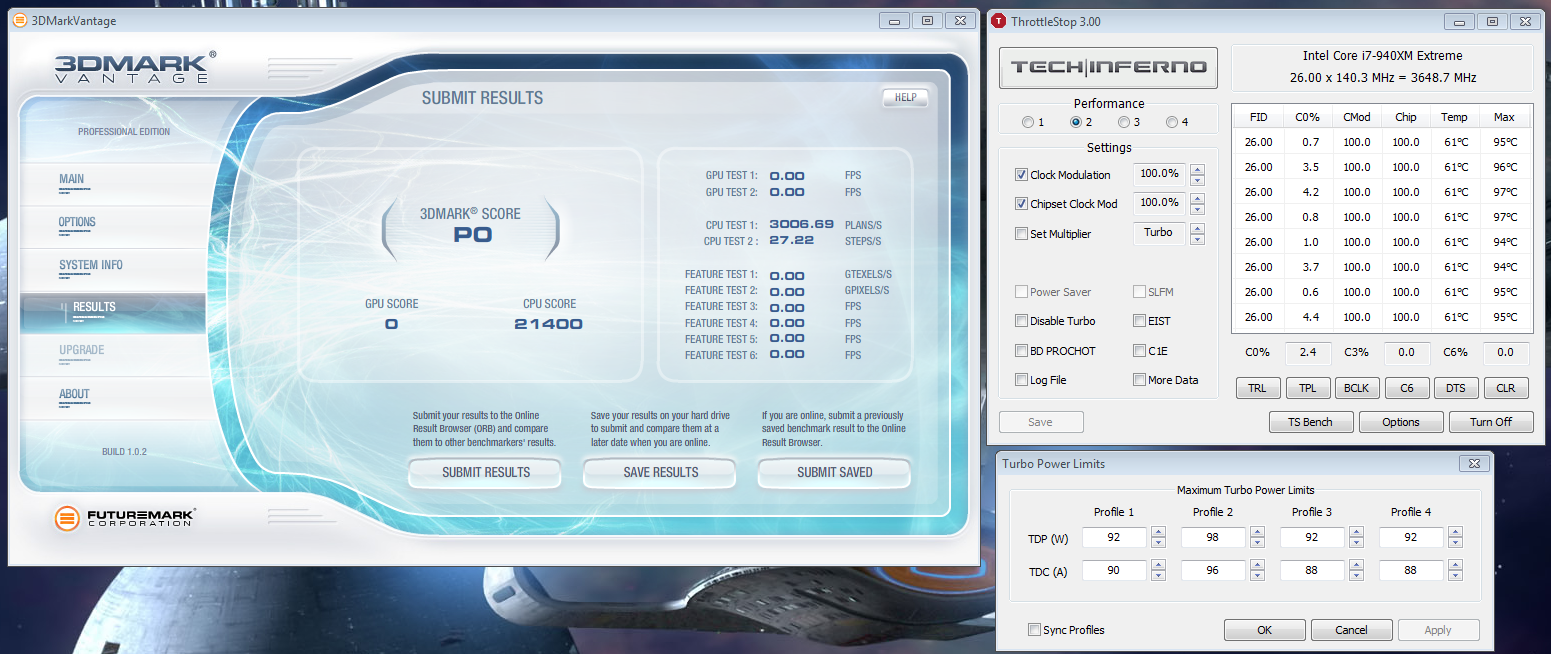This screenshot has height=654, width=1551.
Task: Click the CPU Score value 21400
Action: (548, 324)
